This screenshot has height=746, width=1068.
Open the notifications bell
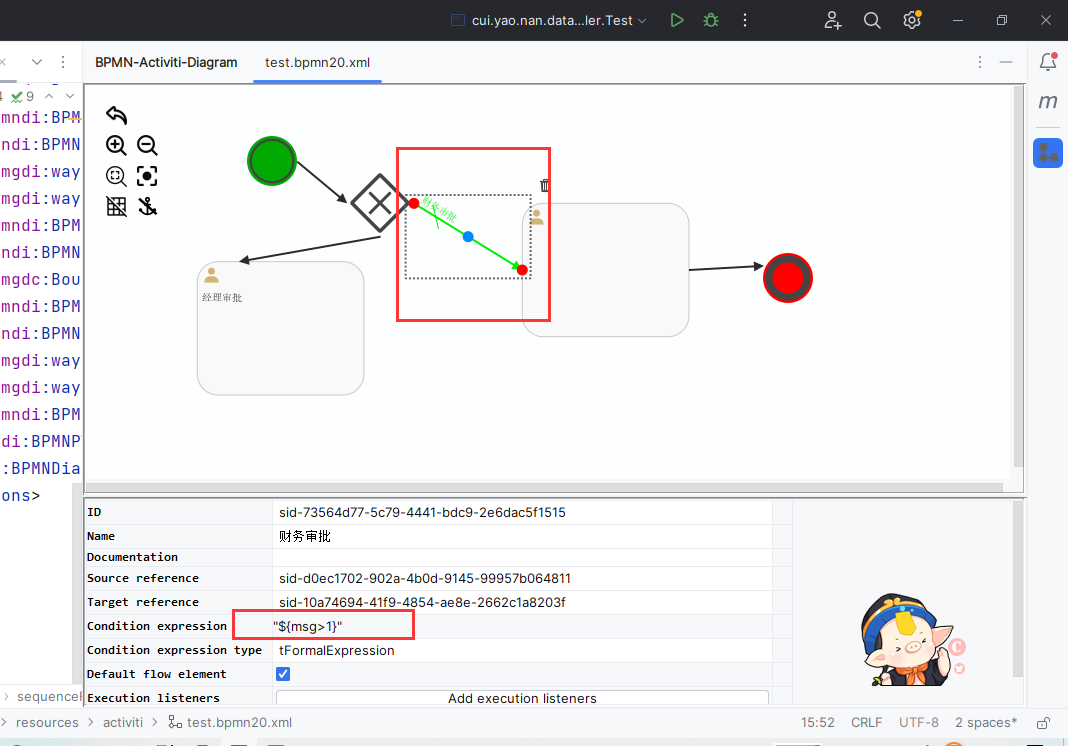(1048, 62)
